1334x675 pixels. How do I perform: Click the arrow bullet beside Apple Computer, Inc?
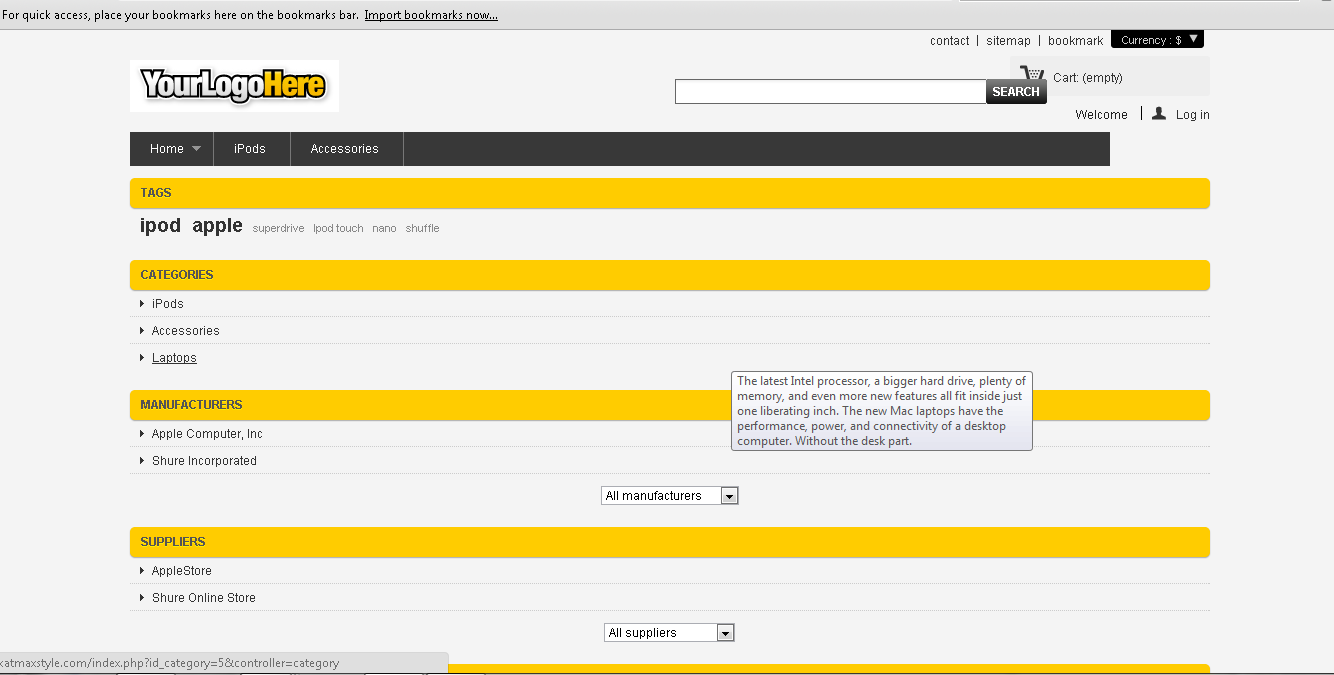pos(142,434)
